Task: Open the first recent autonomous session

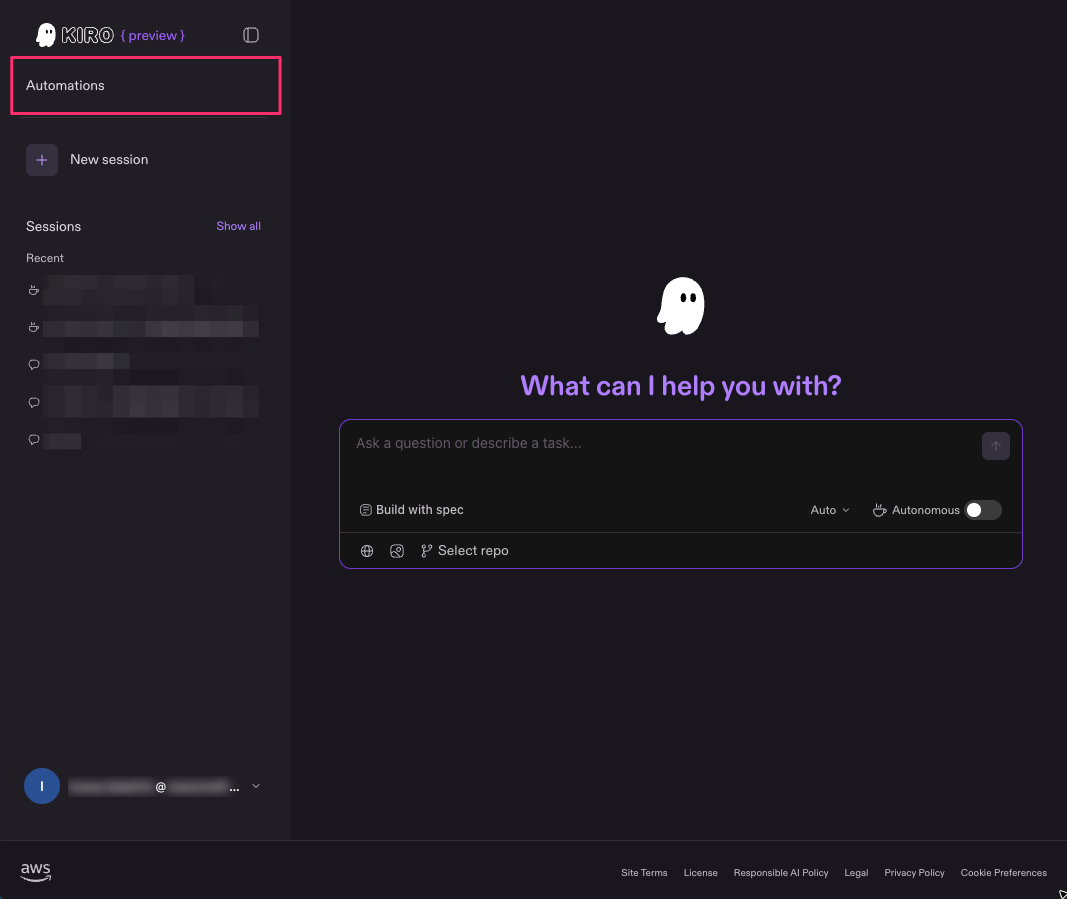Action: pyautogui.click(x=143, y=291)
